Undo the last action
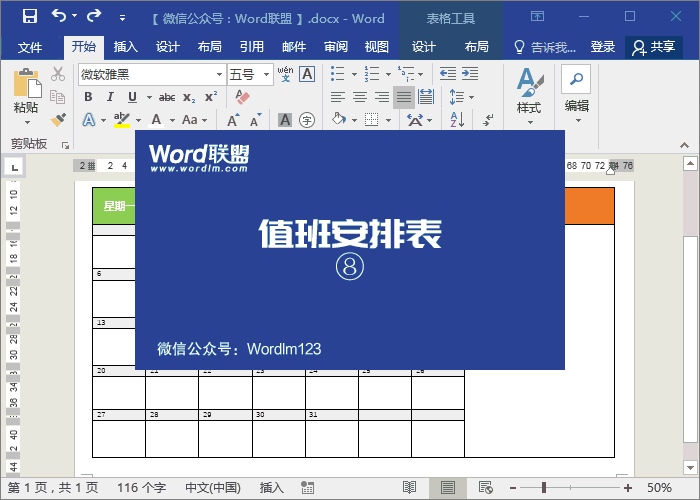This screenshot has height=500, width=700. 59,16
